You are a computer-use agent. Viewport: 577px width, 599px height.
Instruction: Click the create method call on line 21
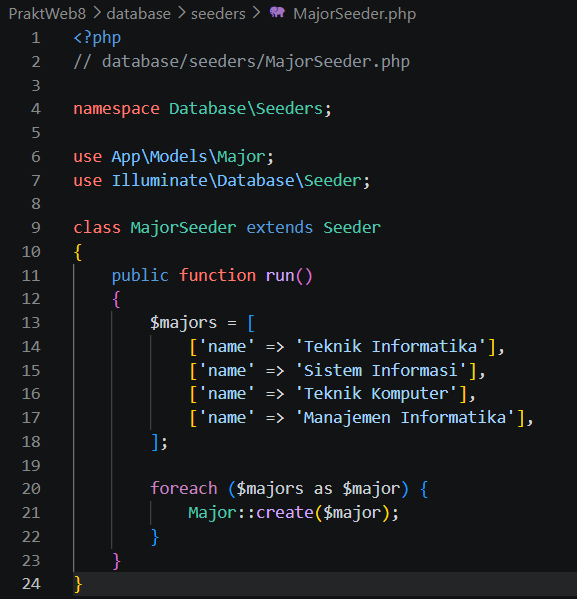pos(285,512)
